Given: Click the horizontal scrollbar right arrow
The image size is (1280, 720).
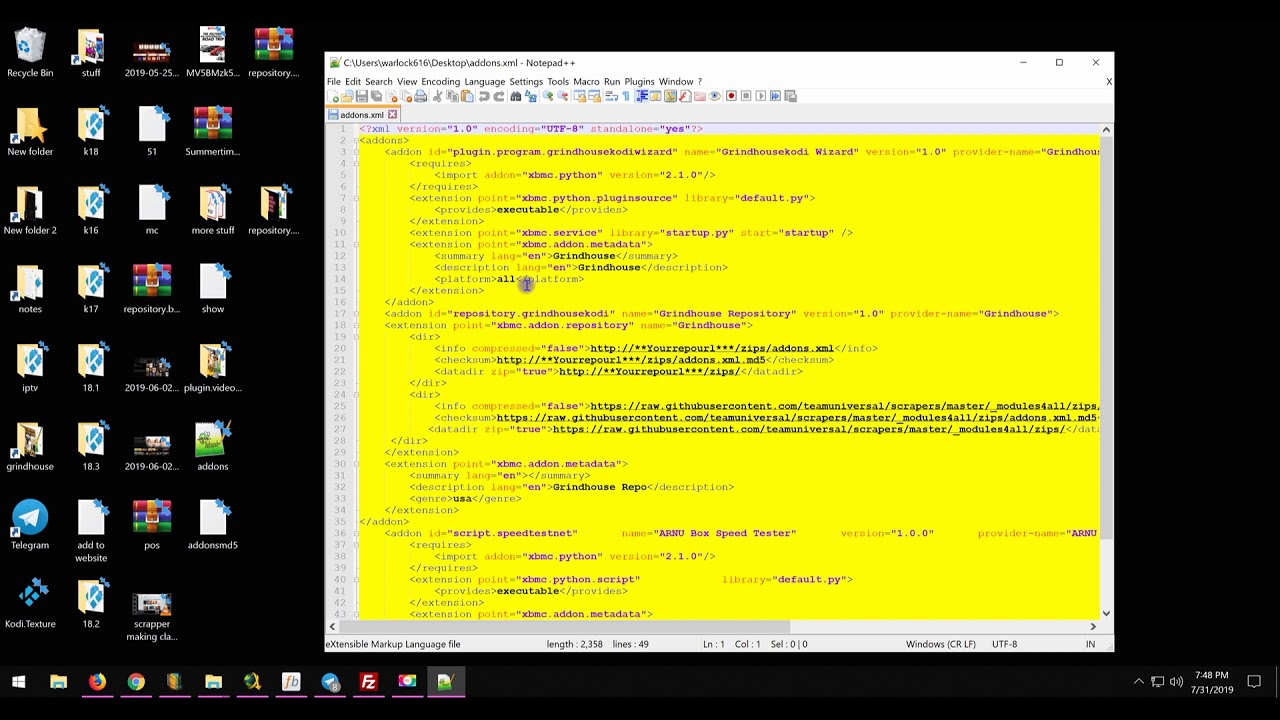Looking at the screenshot, I should (1093, 627).
